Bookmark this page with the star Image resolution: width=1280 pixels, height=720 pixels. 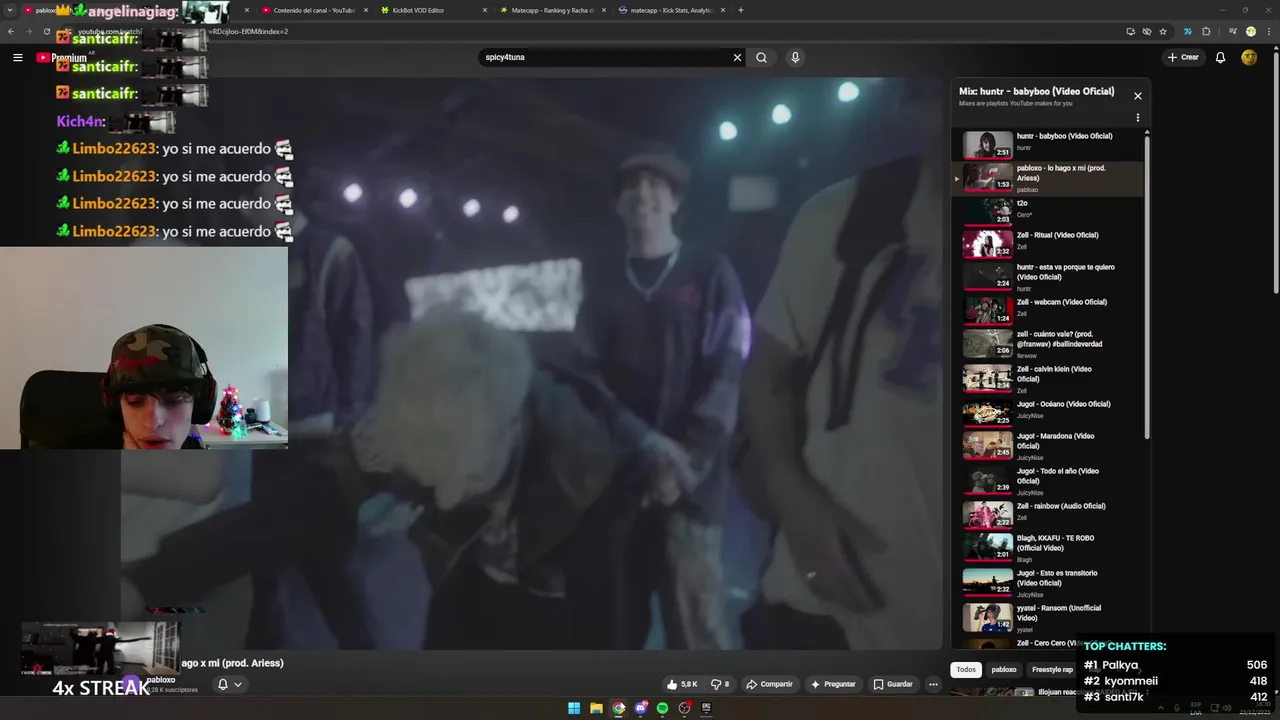(x=1163, y=31)
